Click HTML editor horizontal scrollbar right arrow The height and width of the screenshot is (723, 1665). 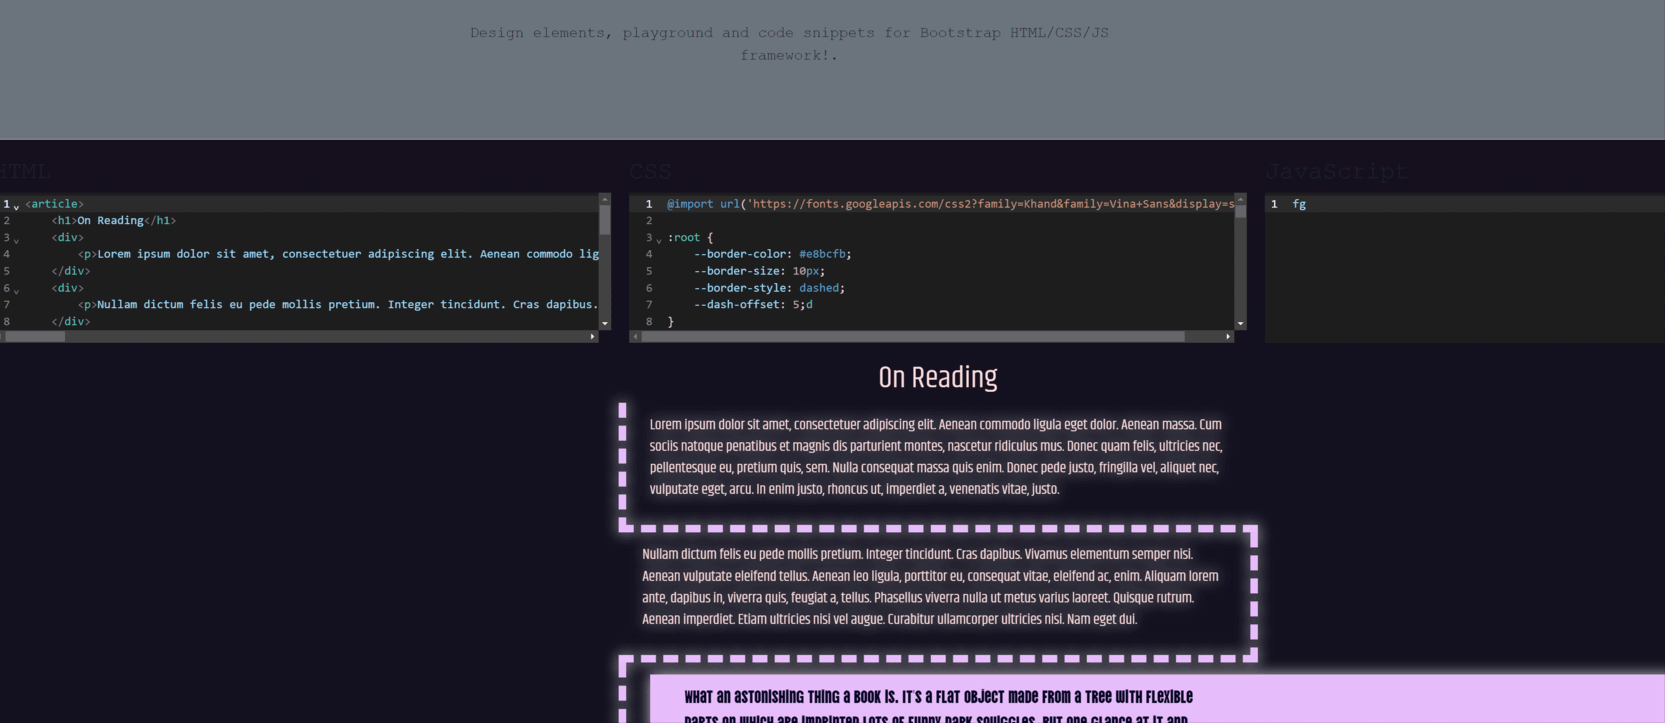pyautogui.click(x=593, y=337)
